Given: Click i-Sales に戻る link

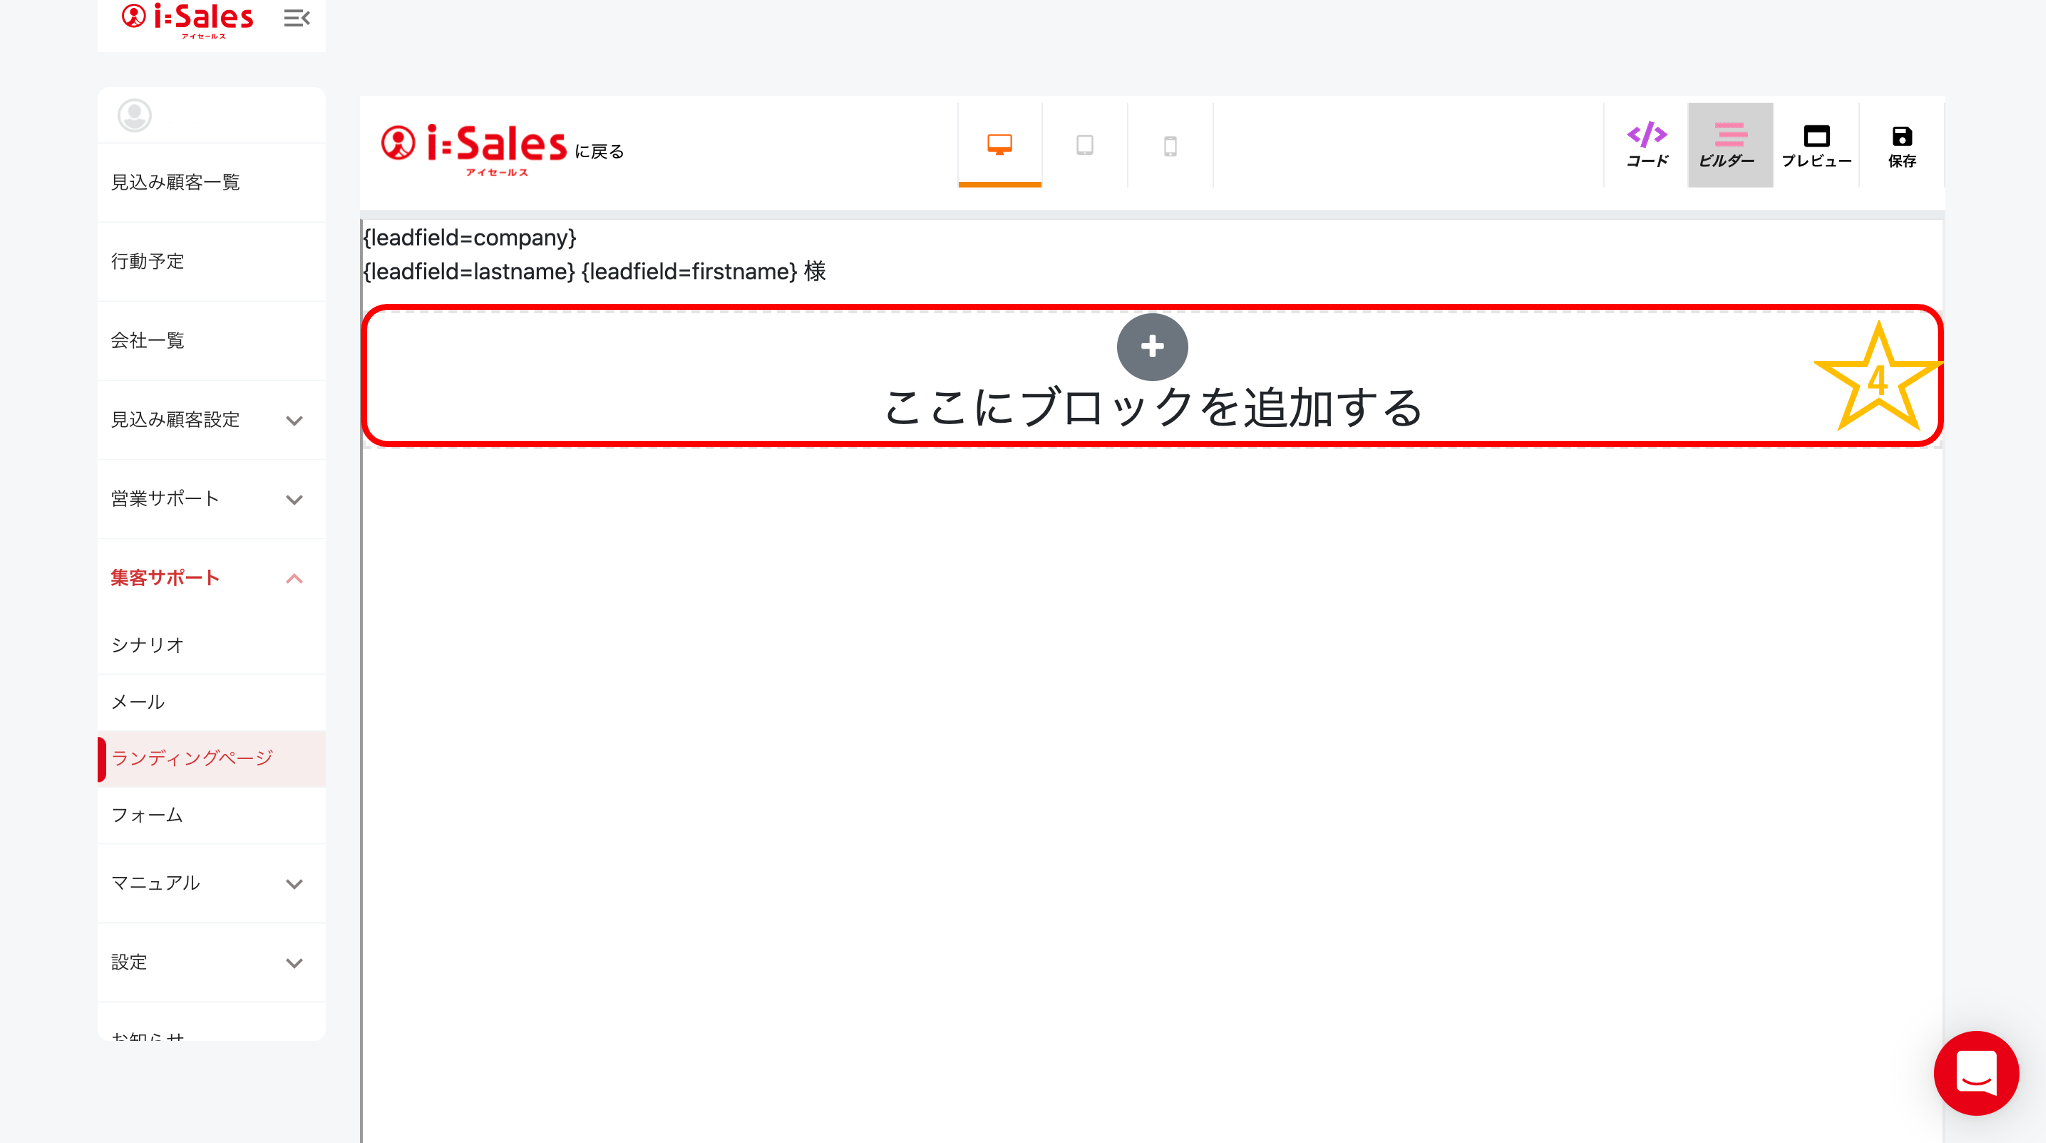Looking at the screenshot, I should 502,147.
